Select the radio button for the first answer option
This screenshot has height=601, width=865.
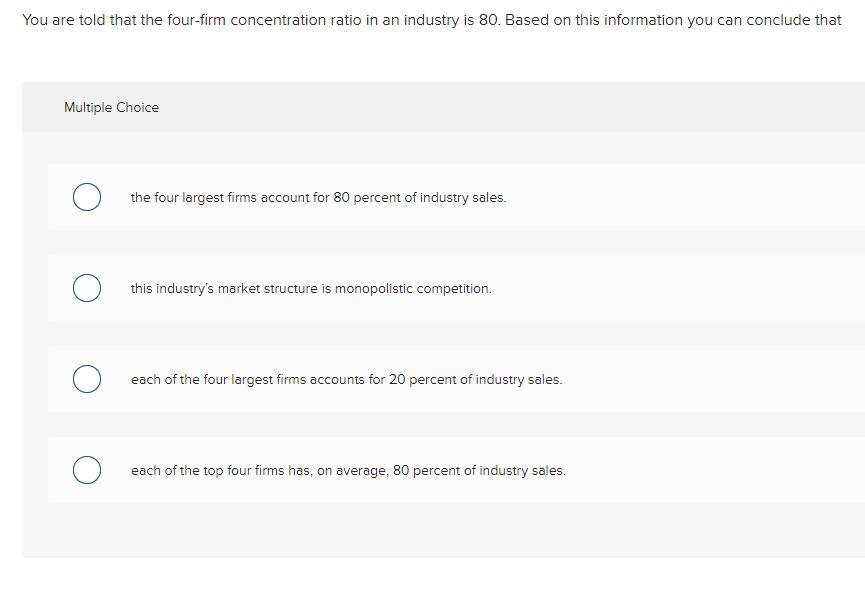(86, 197)
